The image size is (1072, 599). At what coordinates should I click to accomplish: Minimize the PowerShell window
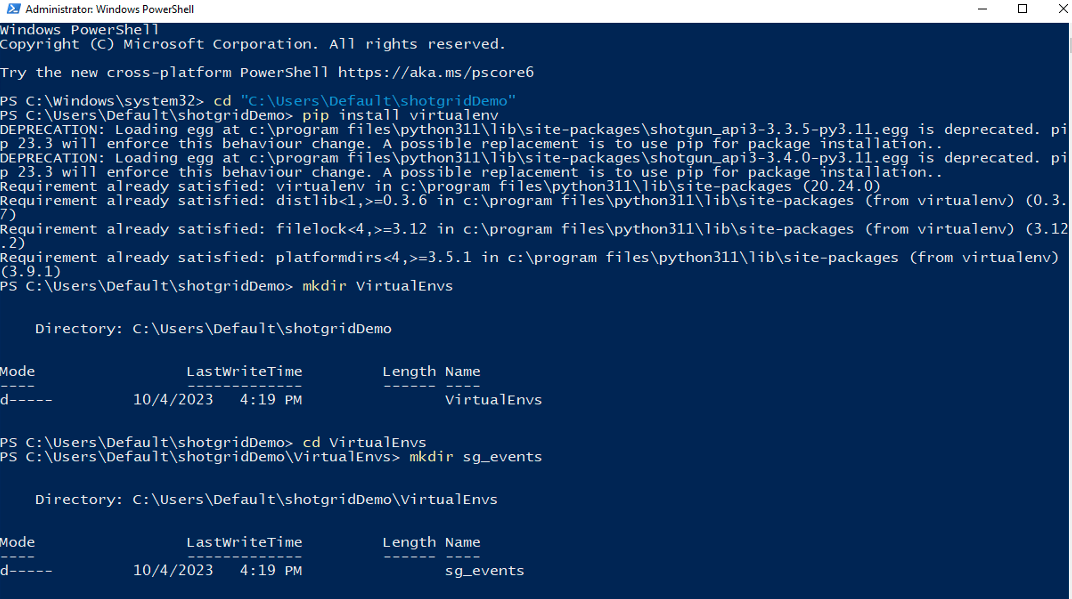tap(976, 9)
